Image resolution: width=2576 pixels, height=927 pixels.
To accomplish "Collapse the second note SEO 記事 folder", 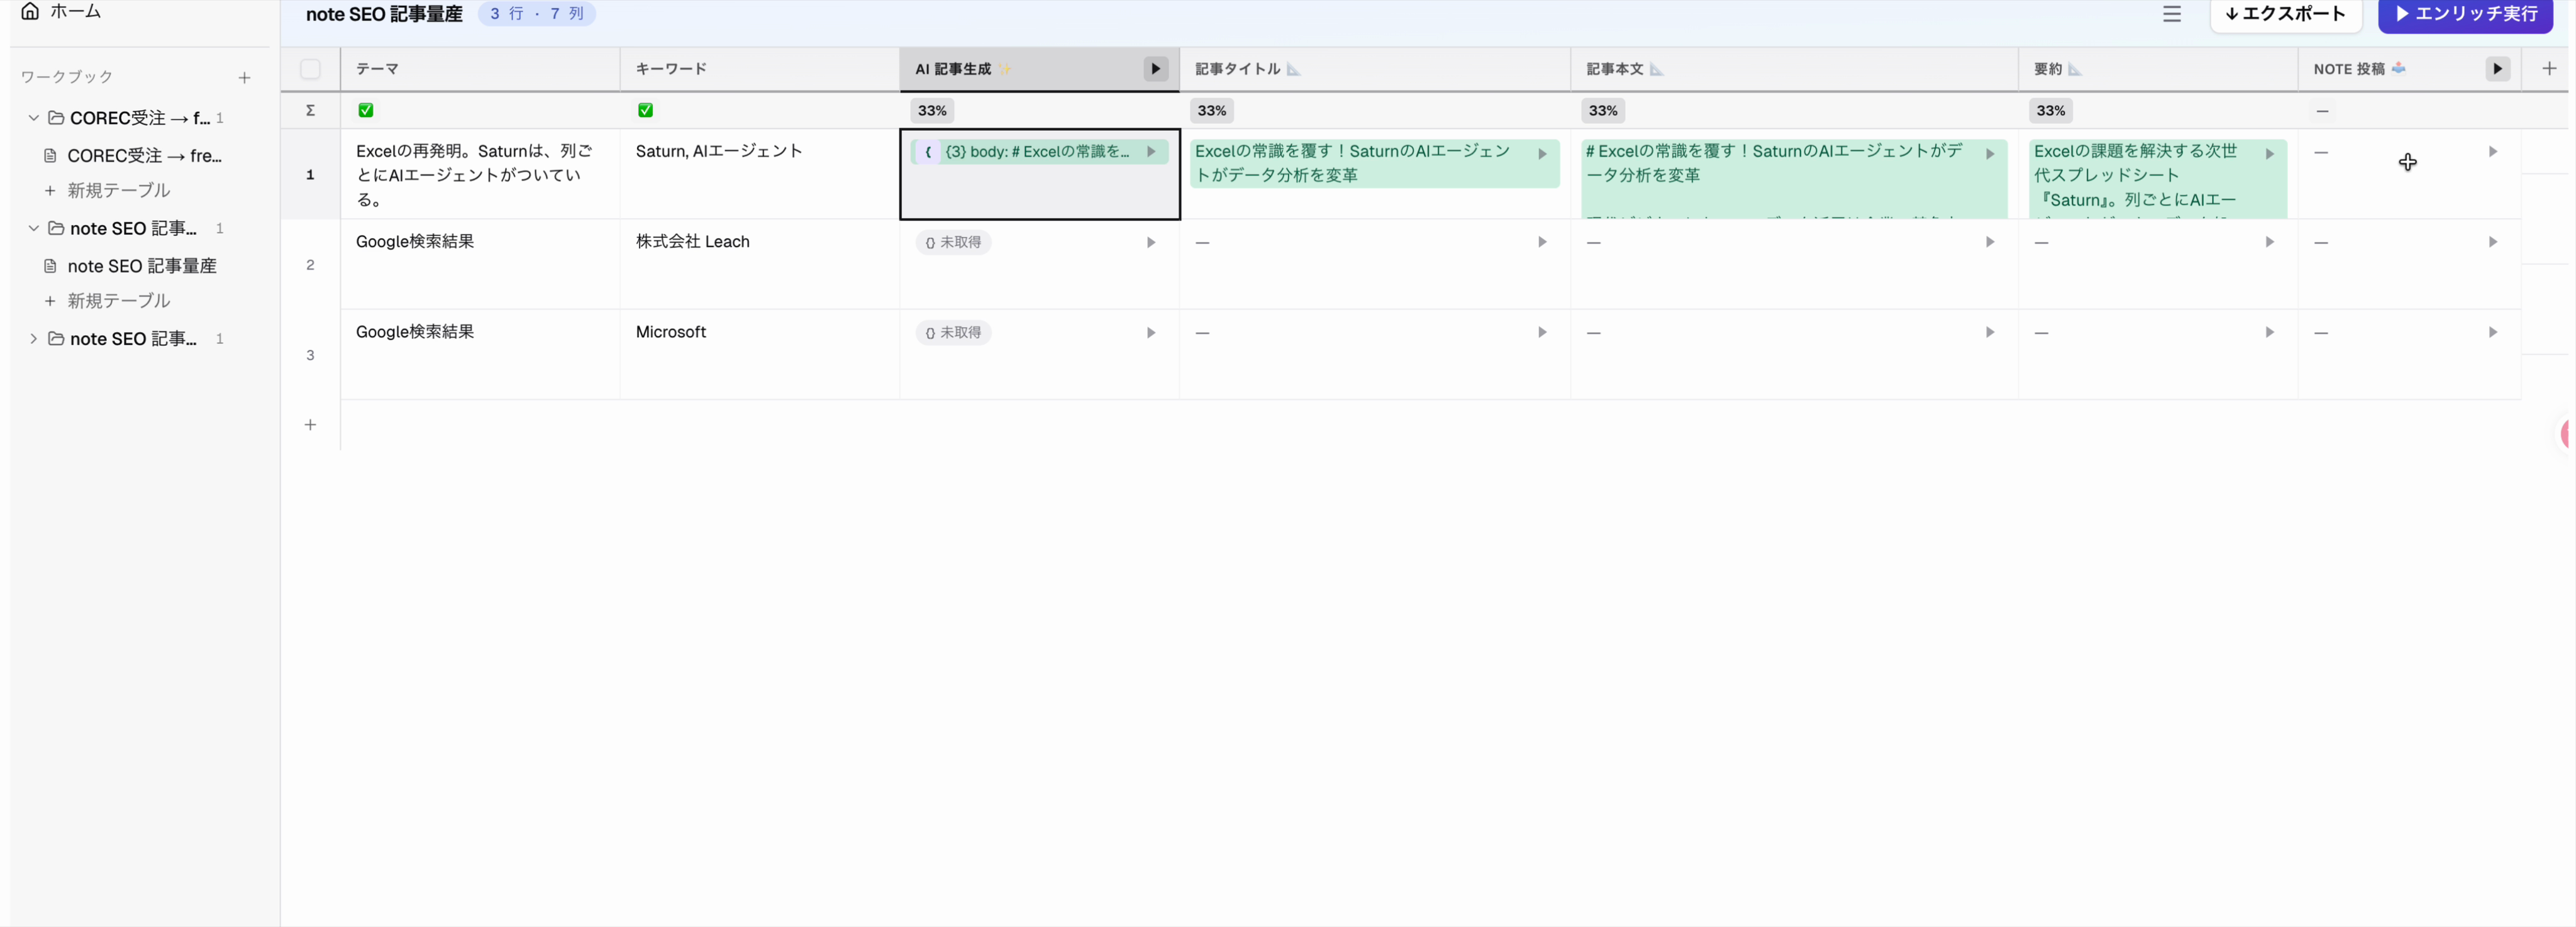I will click(x=33, y=228).
